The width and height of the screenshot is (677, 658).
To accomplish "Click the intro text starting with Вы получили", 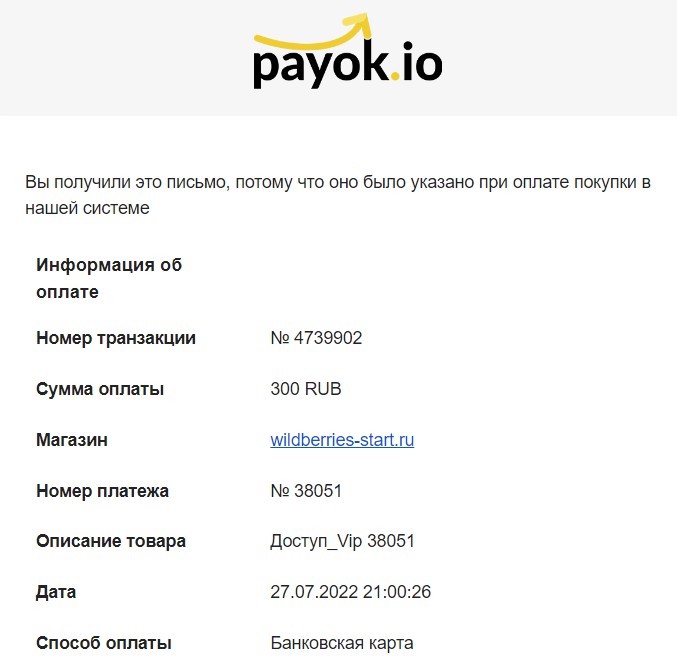I will point(338,195).
